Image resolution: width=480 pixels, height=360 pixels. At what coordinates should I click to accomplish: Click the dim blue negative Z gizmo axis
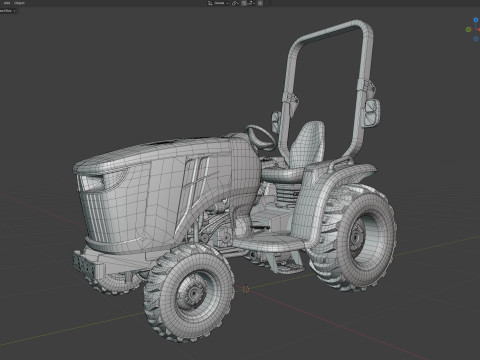476,39
